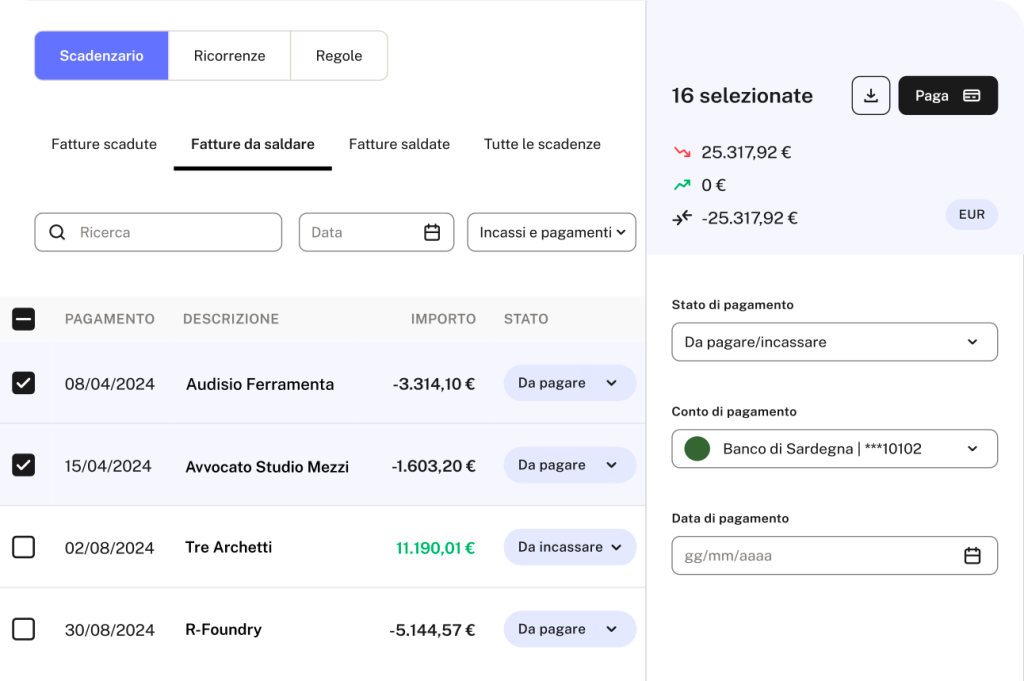
Task: Click the search magnifier icon
Action: (x=57, y=232)
